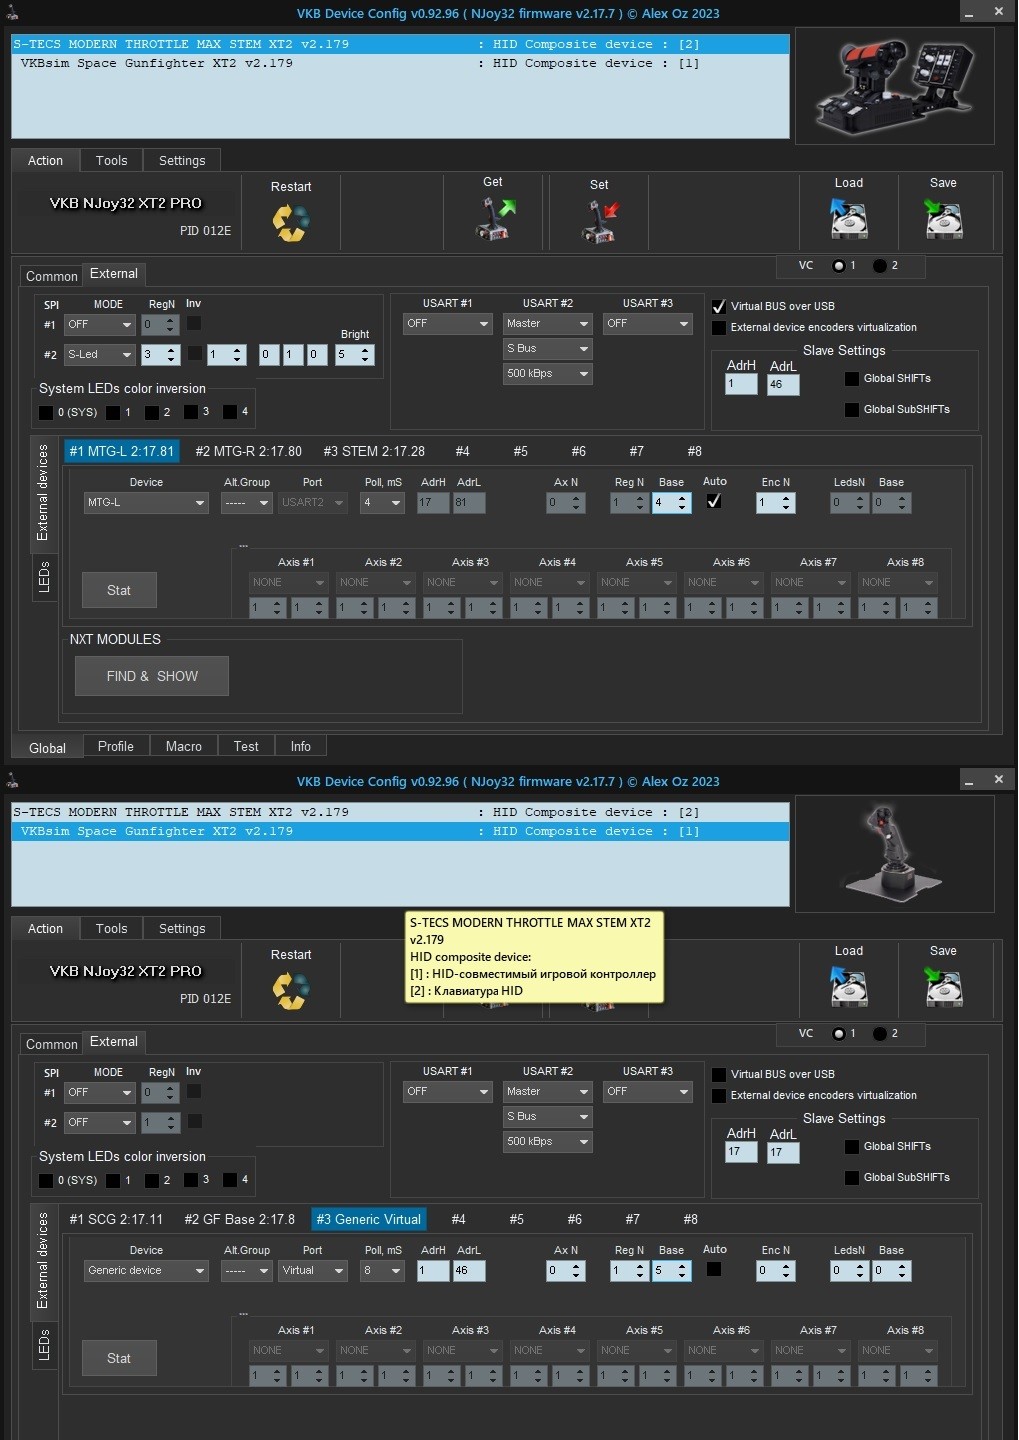Image resolution: width=1019 pixels, height=1440 pixels.
Task: Click Load disk icon in upper window
Action: coord(848,218)
